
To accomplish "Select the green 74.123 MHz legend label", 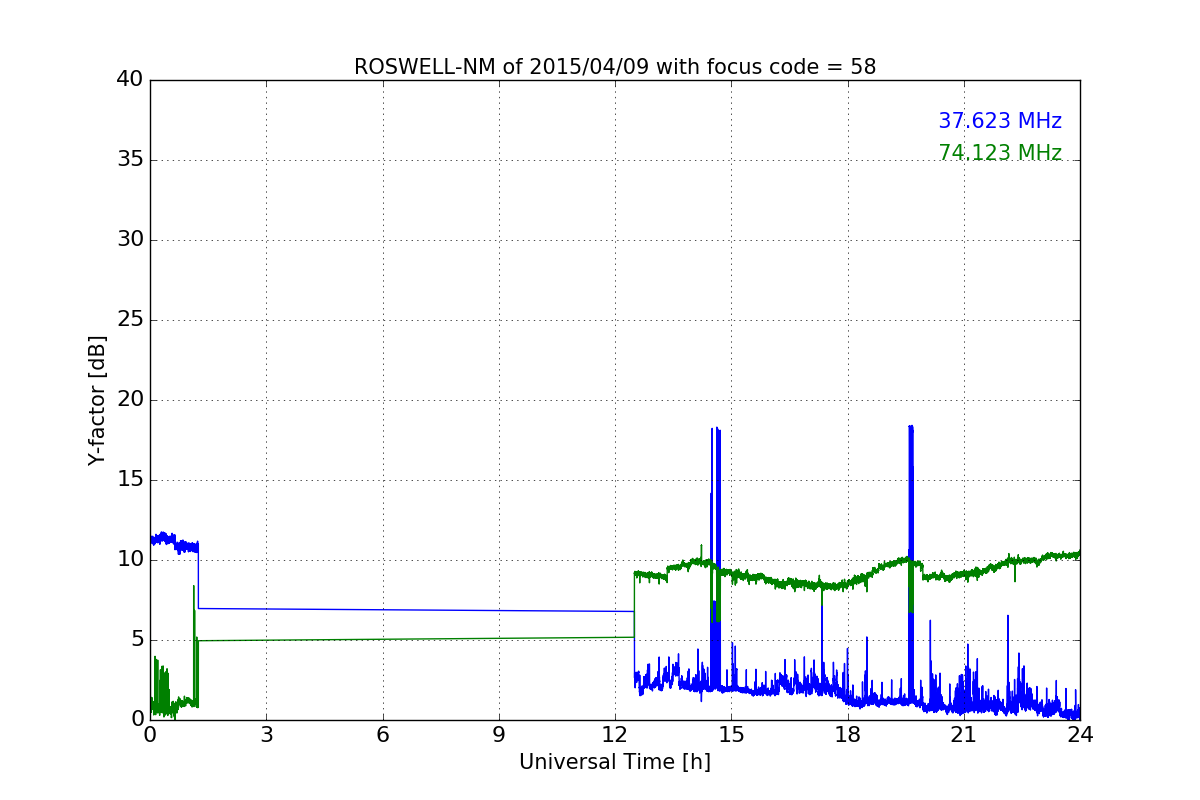I will point(1000,153).
